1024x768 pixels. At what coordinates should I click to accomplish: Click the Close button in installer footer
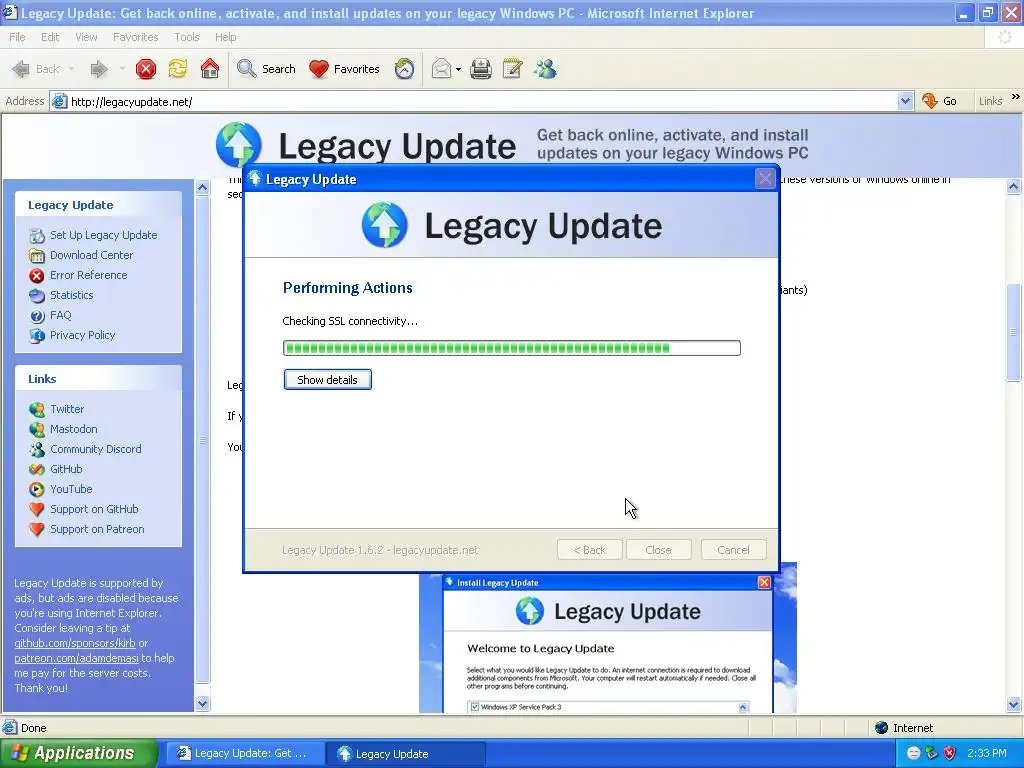(x=658, y=550)
